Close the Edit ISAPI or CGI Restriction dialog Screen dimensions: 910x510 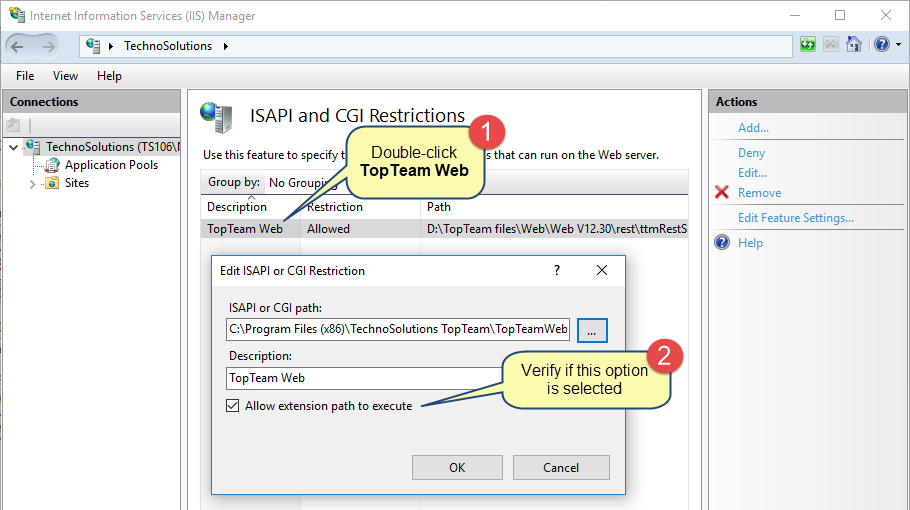tap(602, 270)
